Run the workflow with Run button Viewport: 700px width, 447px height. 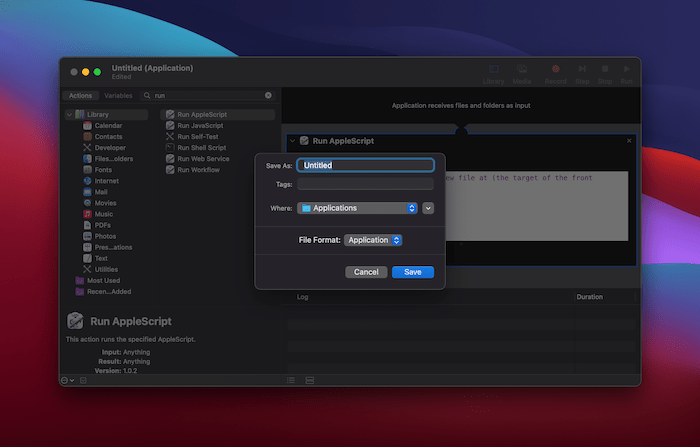tap(626, 74)
